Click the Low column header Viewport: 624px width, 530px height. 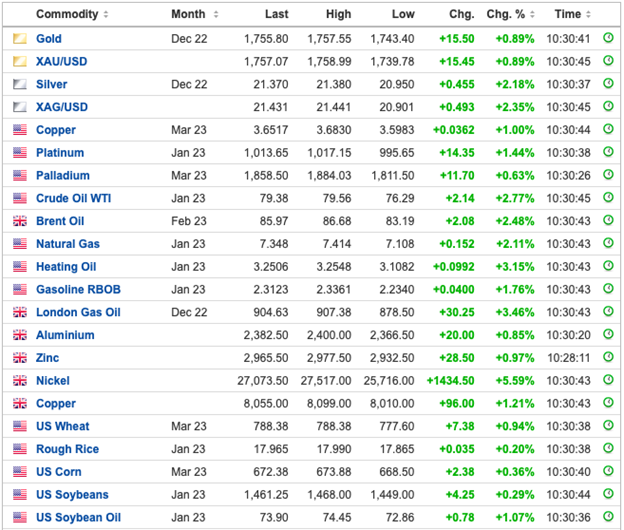coord(403,14)
